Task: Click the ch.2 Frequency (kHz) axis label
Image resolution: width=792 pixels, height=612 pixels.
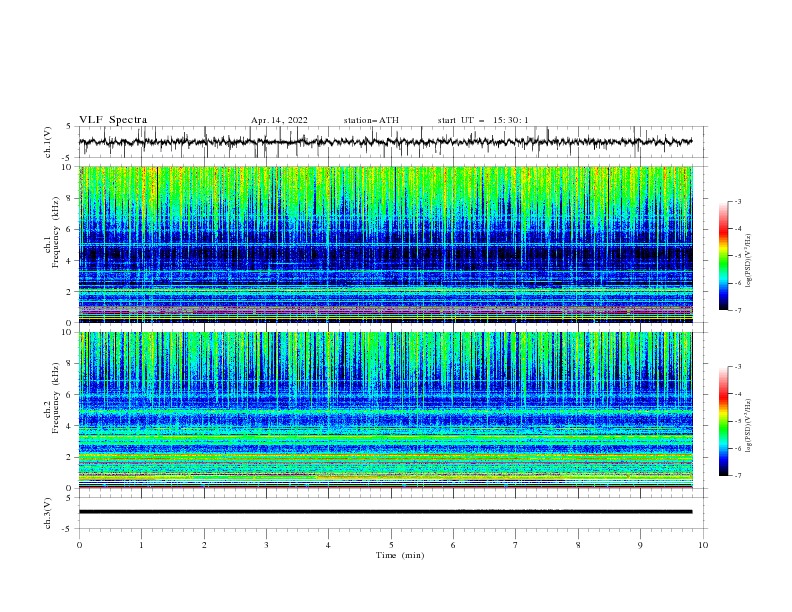Action: pyautogui.click(x=52, y=398)
